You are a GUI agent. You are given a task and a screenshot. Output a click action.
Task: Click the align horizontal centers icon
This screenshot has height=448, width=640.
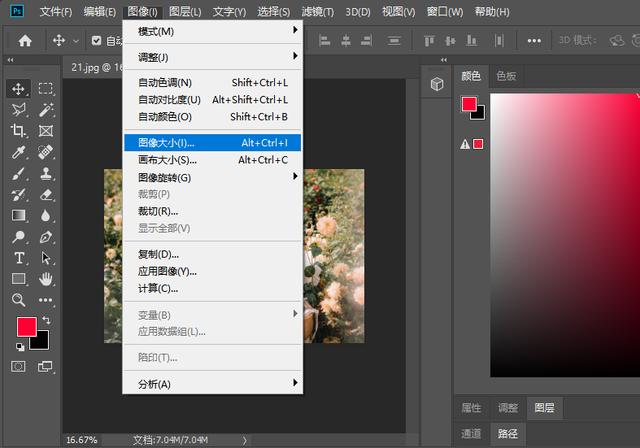[346, 40]
